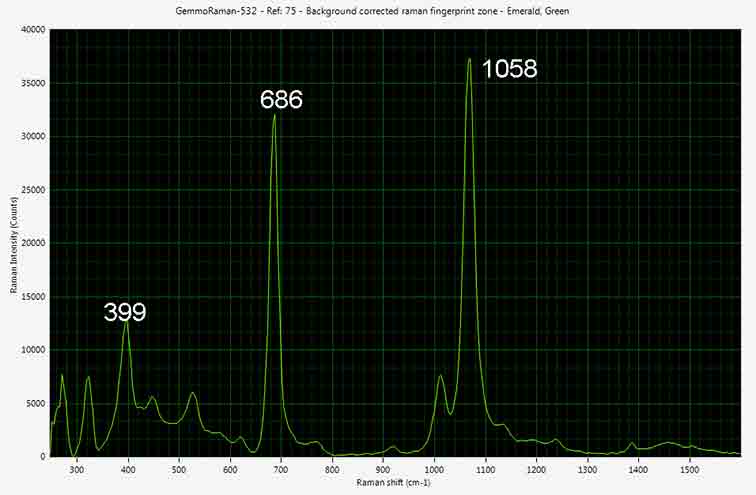The height and width of the screenshot is (495, 756).
Task: Click the small shoulder peak left of 1058
Action: [441, 376]
